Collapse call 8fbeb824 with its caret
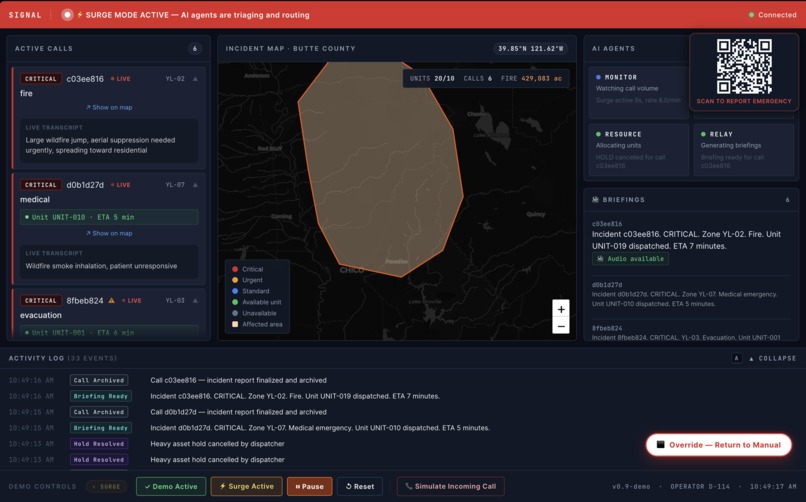The width and height of the screenshot is (806, 502). pyautogui.click(x=195, y=300)
